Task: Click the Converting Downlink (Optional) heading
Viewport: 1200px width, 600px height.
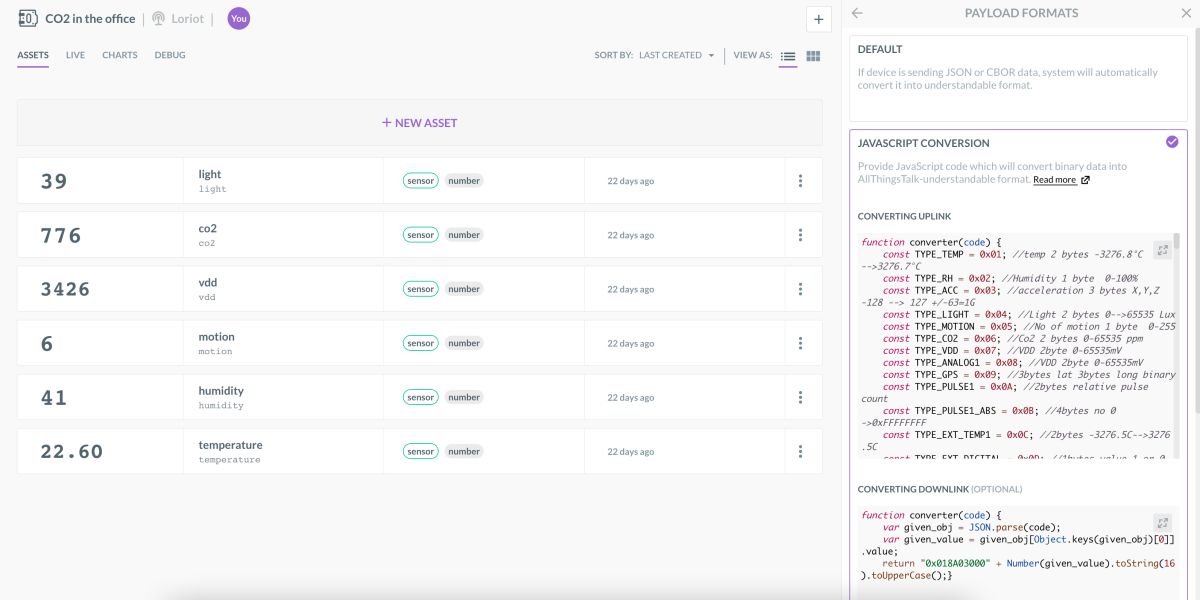Action: point(940,489)
